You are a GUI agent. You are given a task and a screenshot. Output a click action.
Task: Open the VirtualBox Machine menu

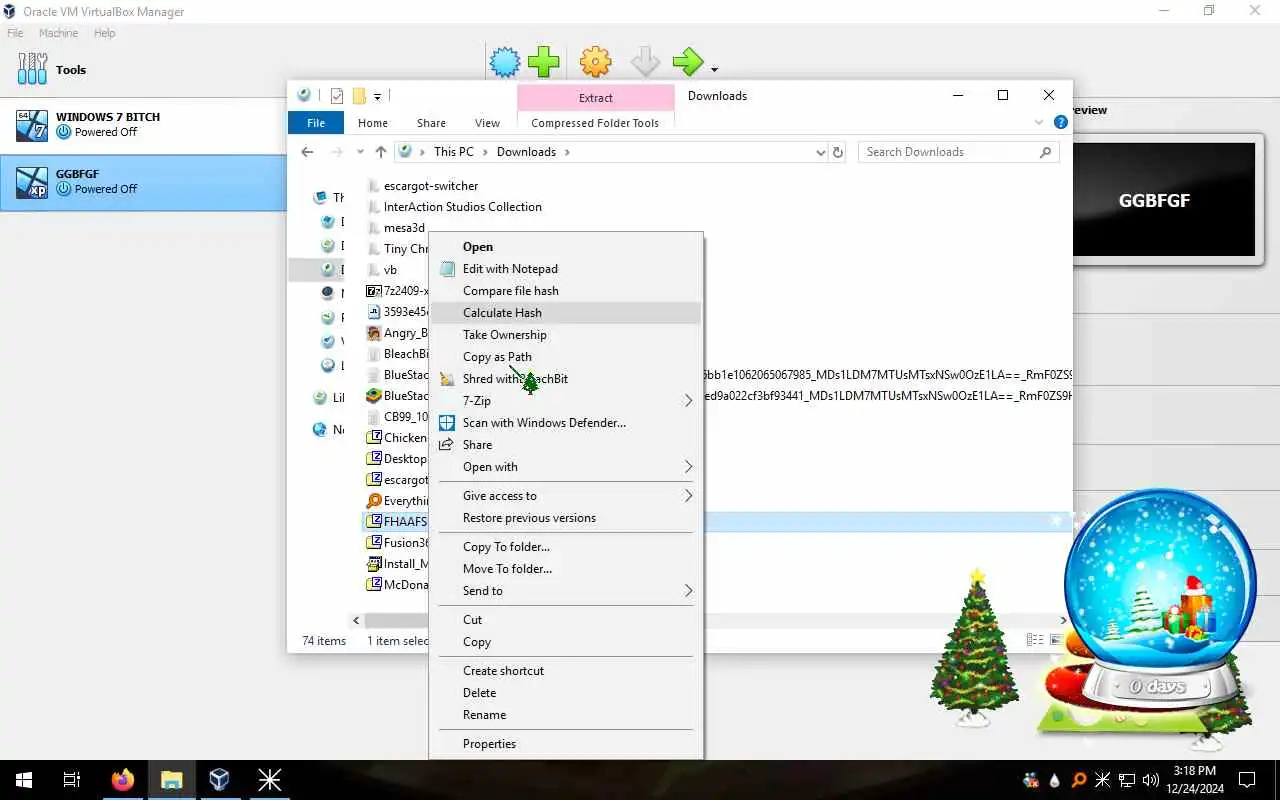click(58, 33)
